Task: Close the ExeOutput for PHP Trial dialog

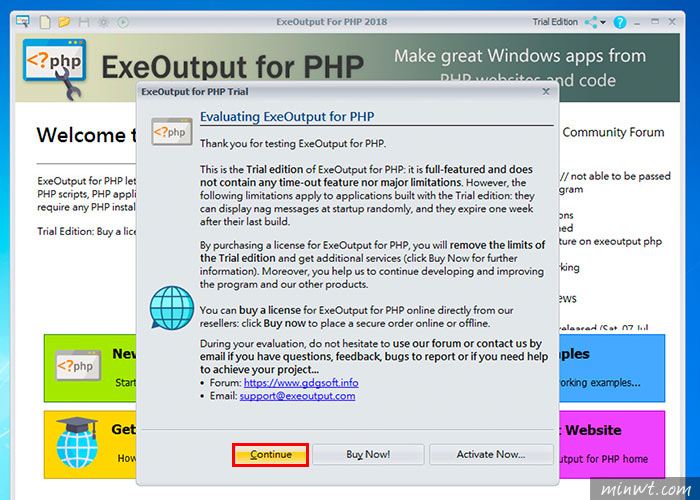Action: pos(546,92)
